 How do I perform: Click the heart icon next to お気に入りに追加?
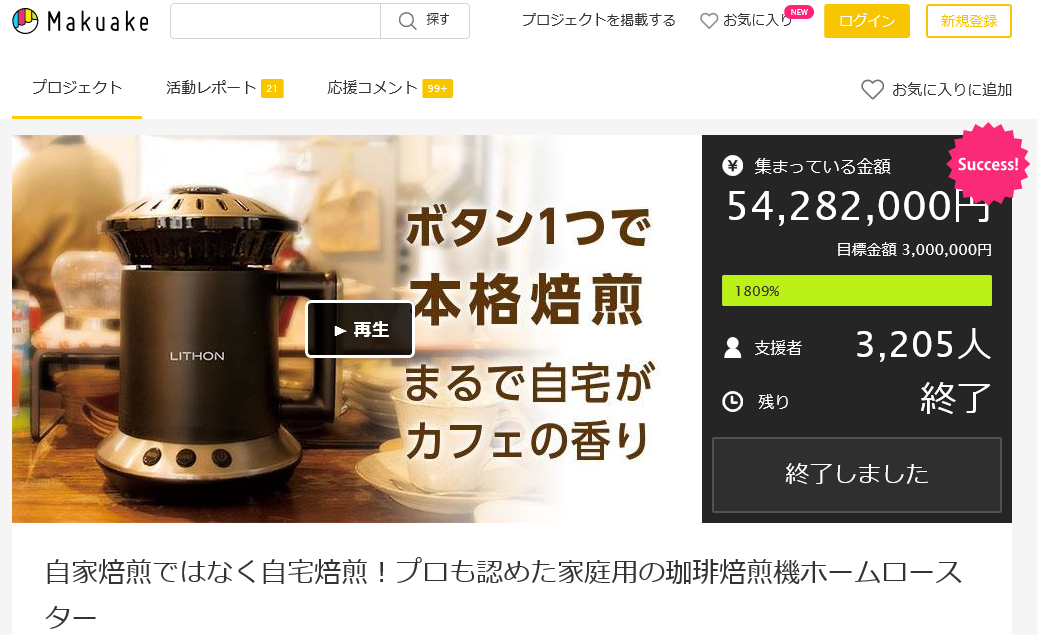point(872,89)
